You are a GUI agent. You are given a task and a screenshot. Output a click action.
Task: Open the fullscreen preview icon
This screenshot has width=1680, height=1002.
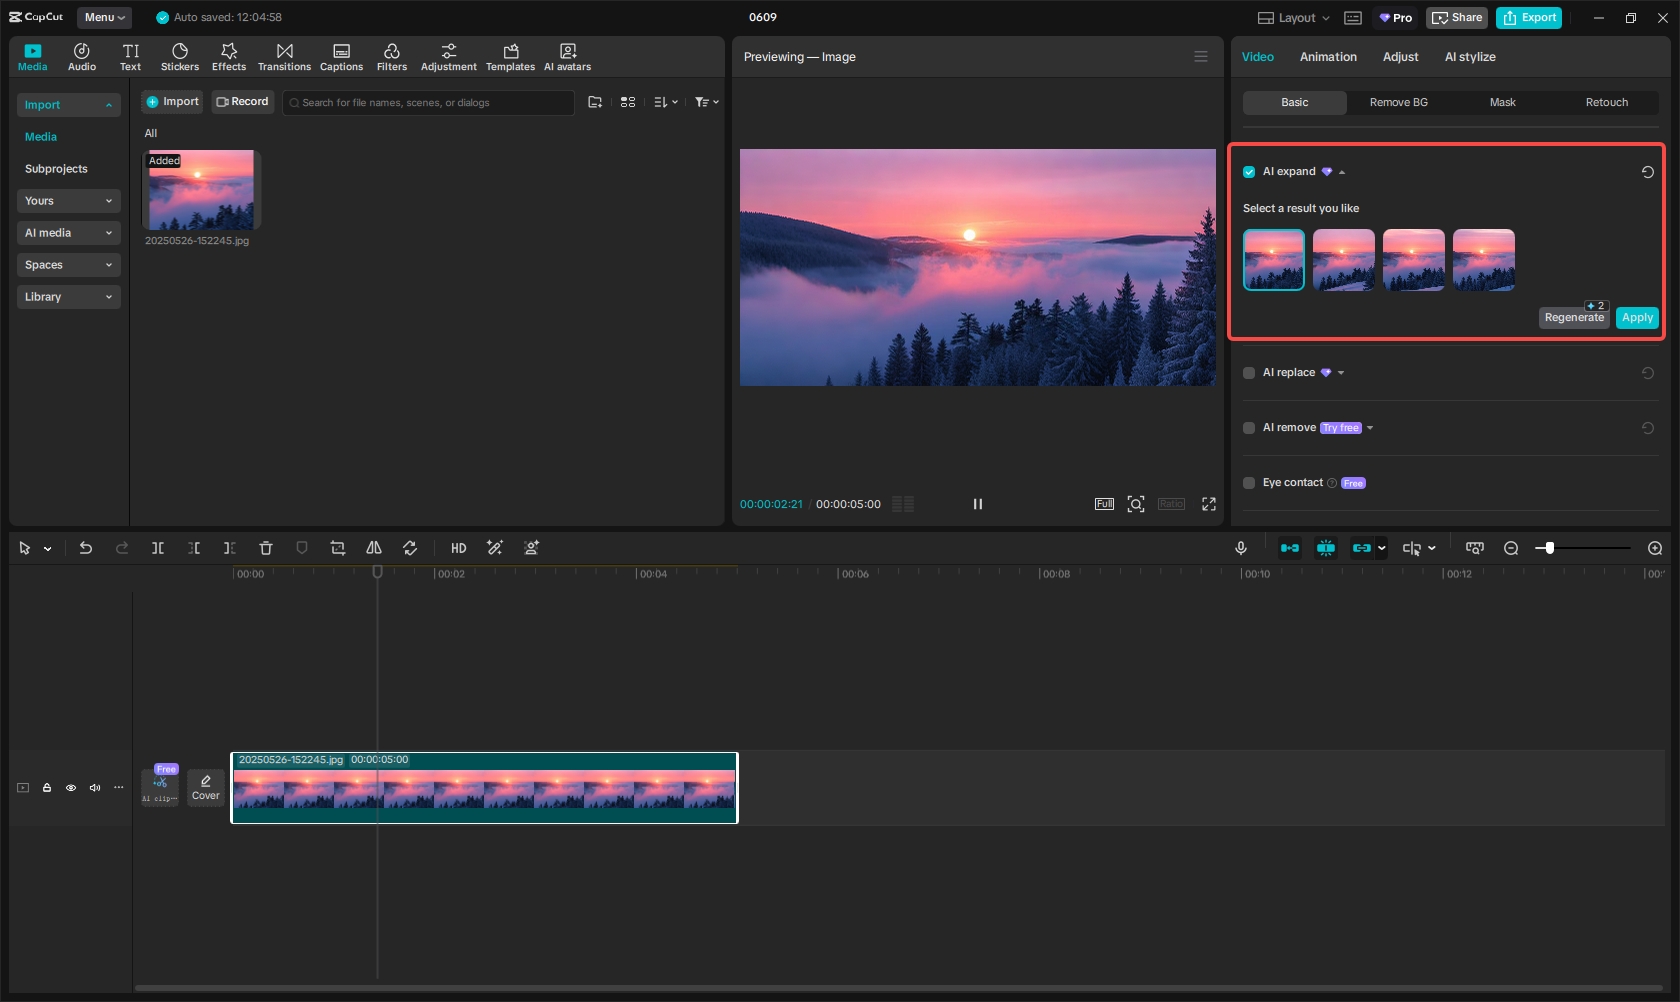1209,504
